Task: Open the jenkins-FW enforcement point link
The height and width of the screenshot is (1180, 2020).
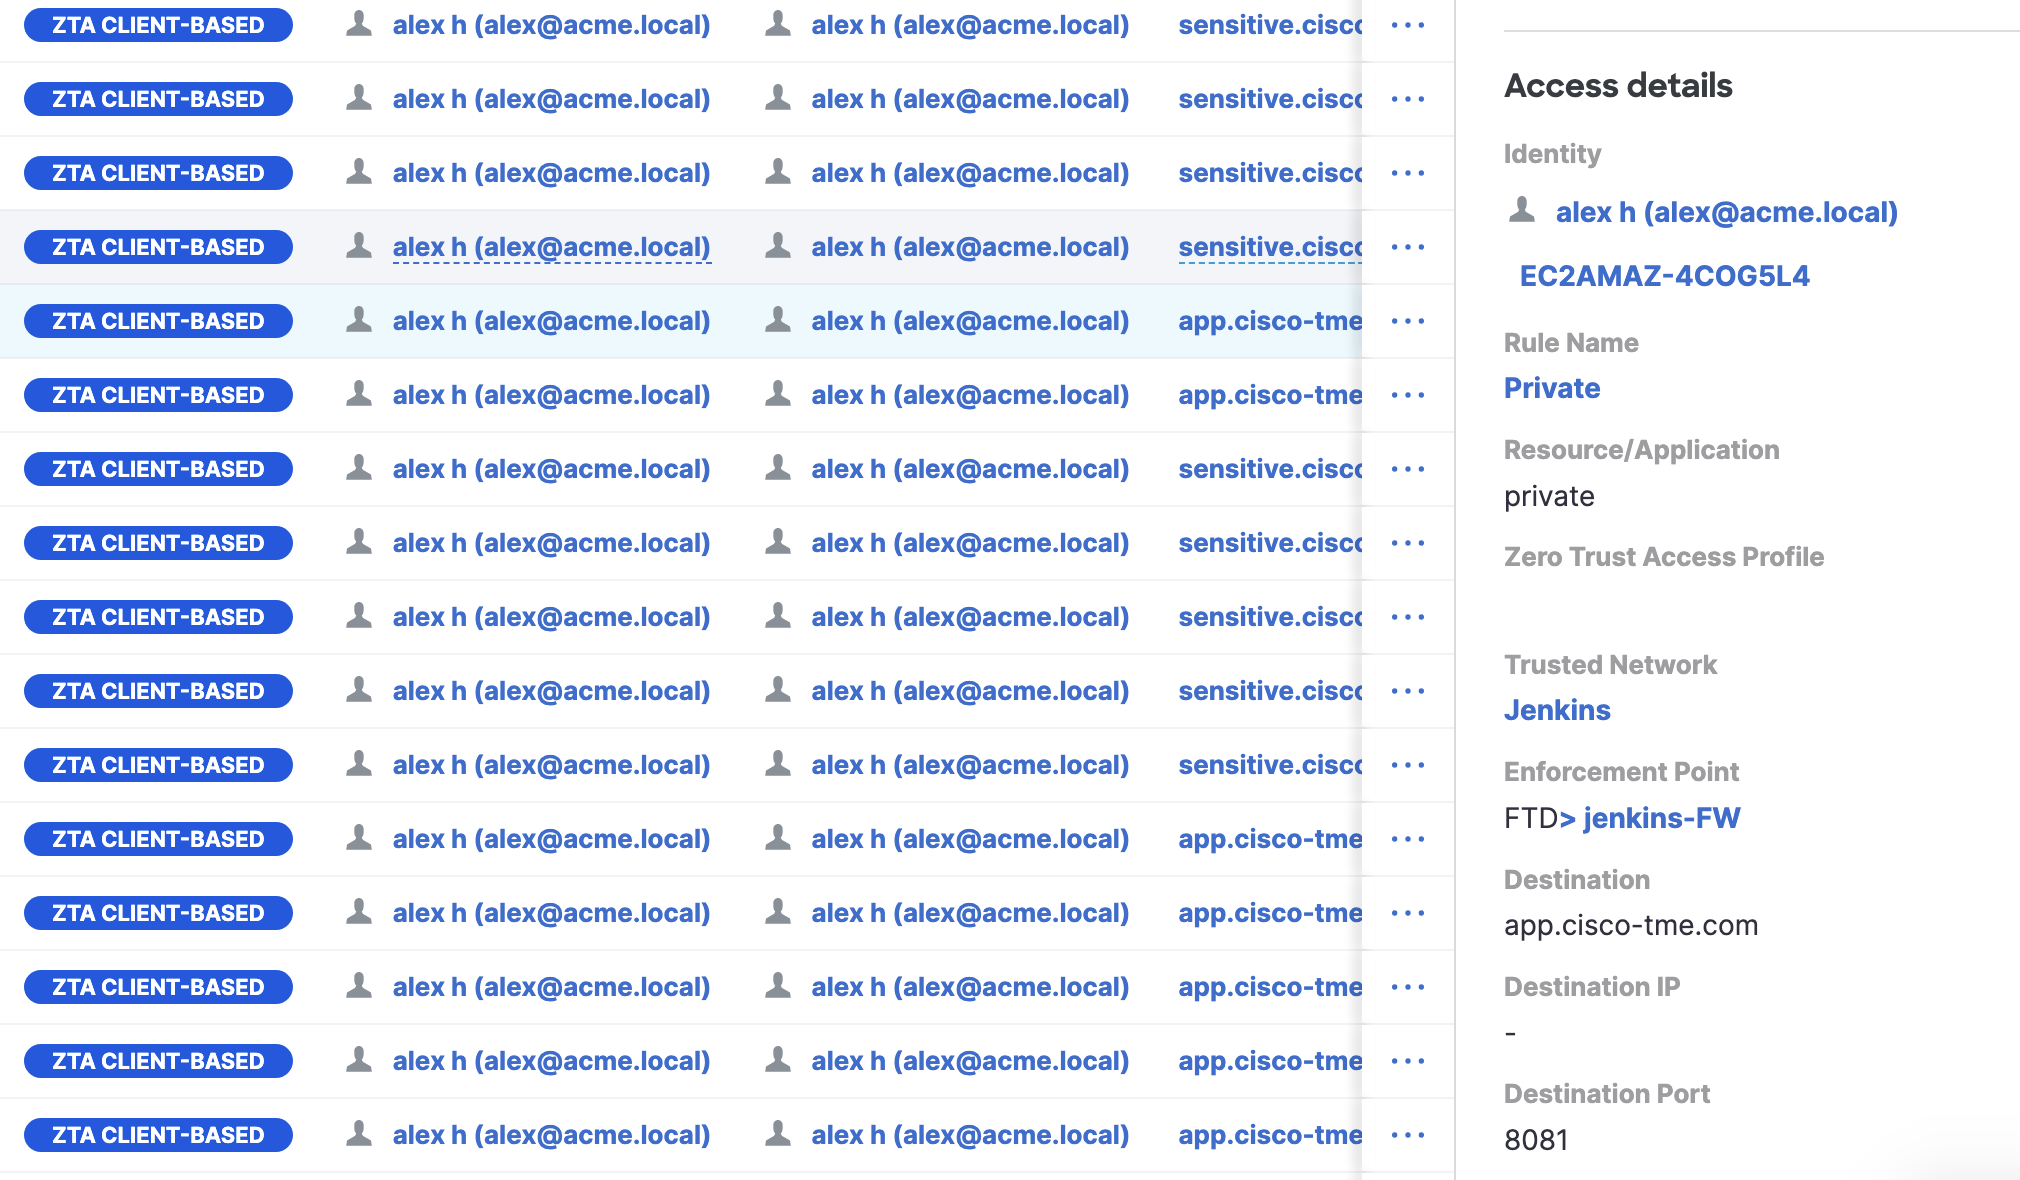Action: click(1661, 818)
